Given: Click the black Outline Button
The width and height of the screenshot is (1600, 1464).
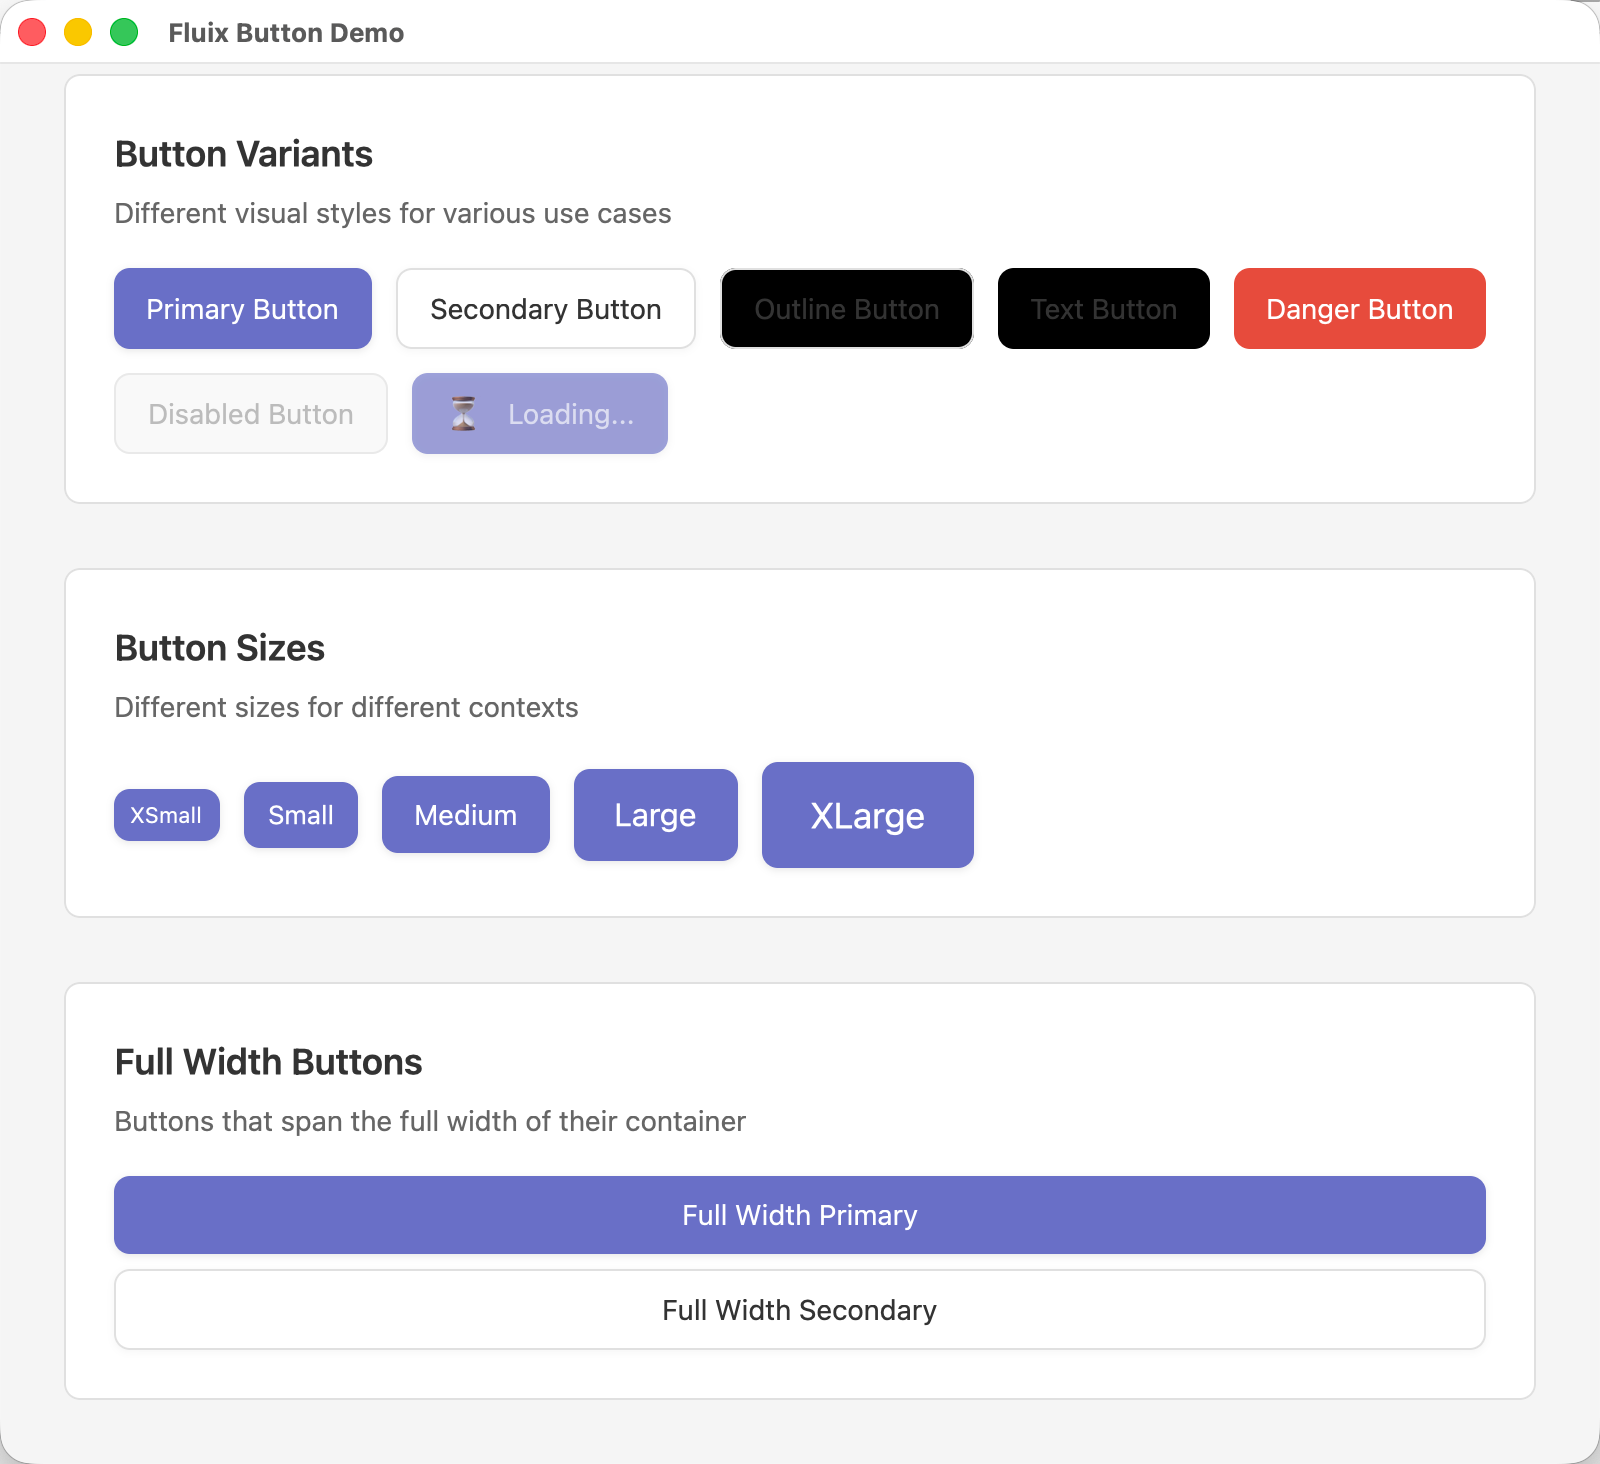Looking at the screenshot, I should [847, 308].
